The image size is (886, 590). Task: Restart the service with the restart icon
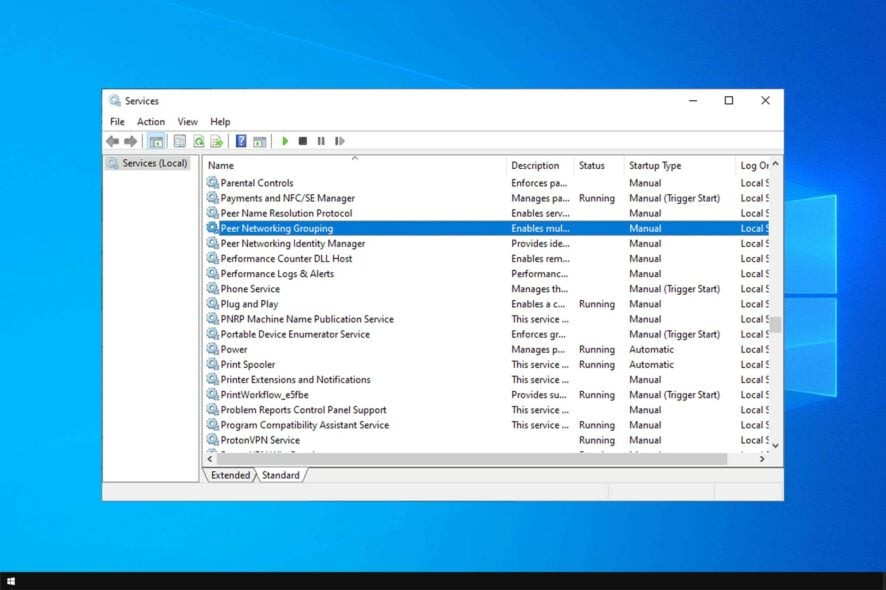click(x=339, y=141)
